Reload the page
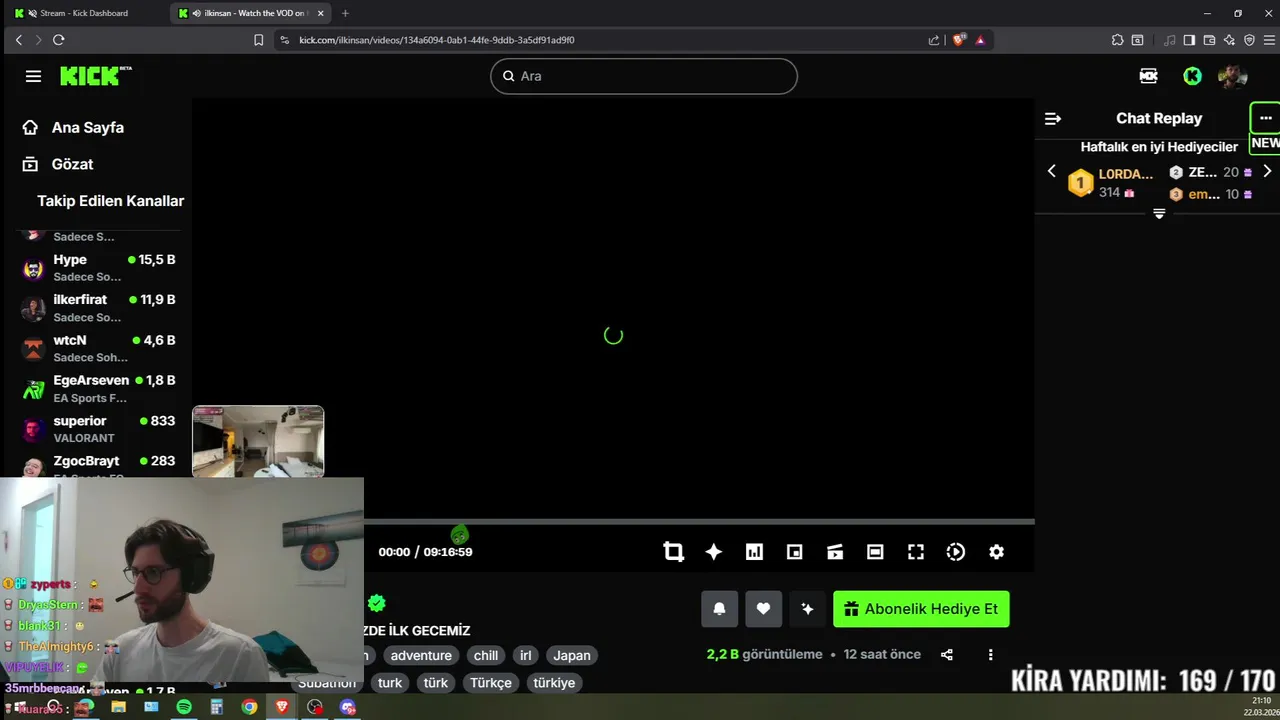This screenshot has height=720, width=1280. (x=58, y=40)
